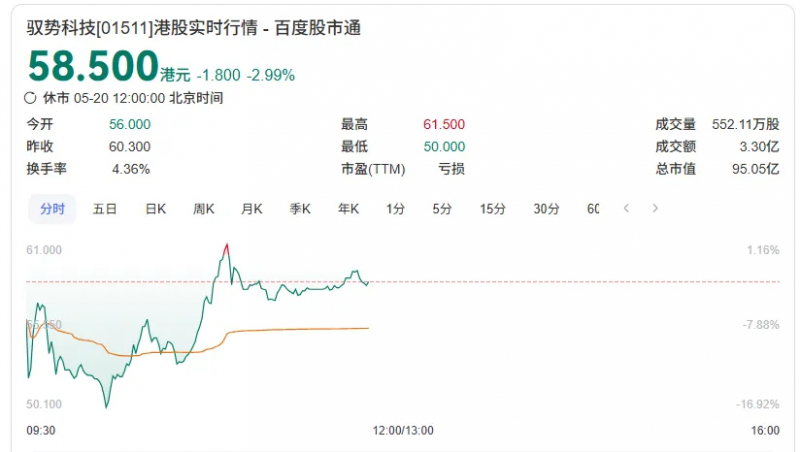Screen dimensions: 800x452
Task: Click the right arrow to show more tabs
Action: click(655, 208)
